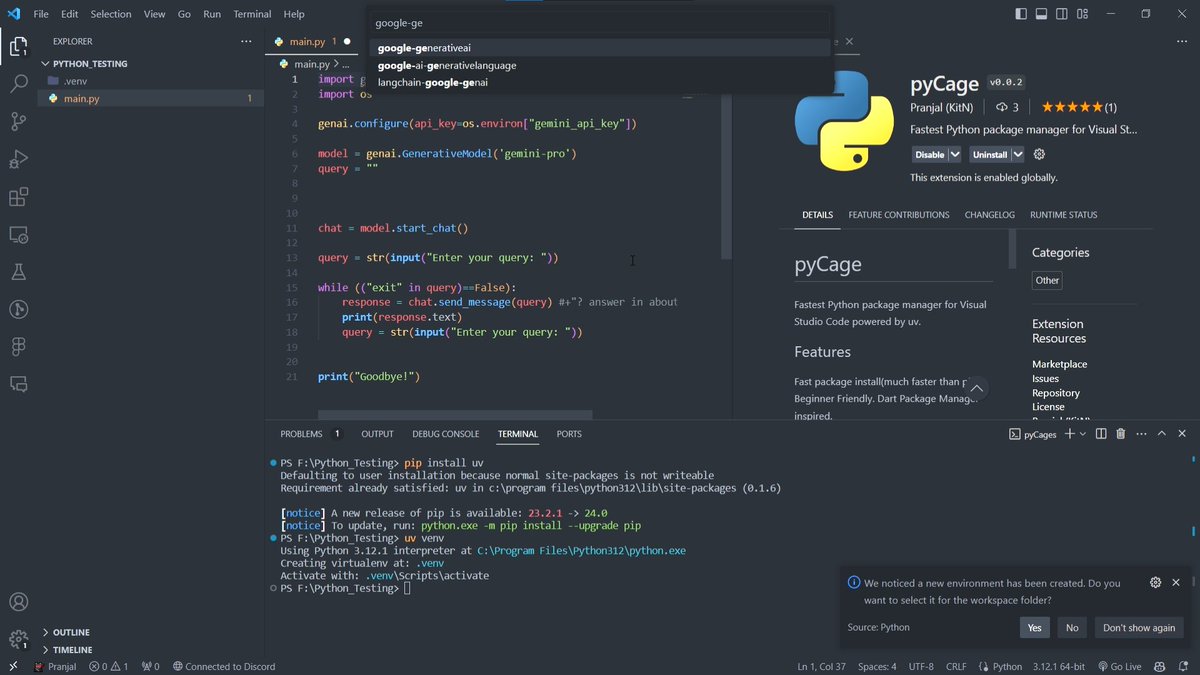Image resolution: width=1200 pixels, height=675 pixels.
Task: Open the chat comments icon in activity bar
Action: [18, 384]
